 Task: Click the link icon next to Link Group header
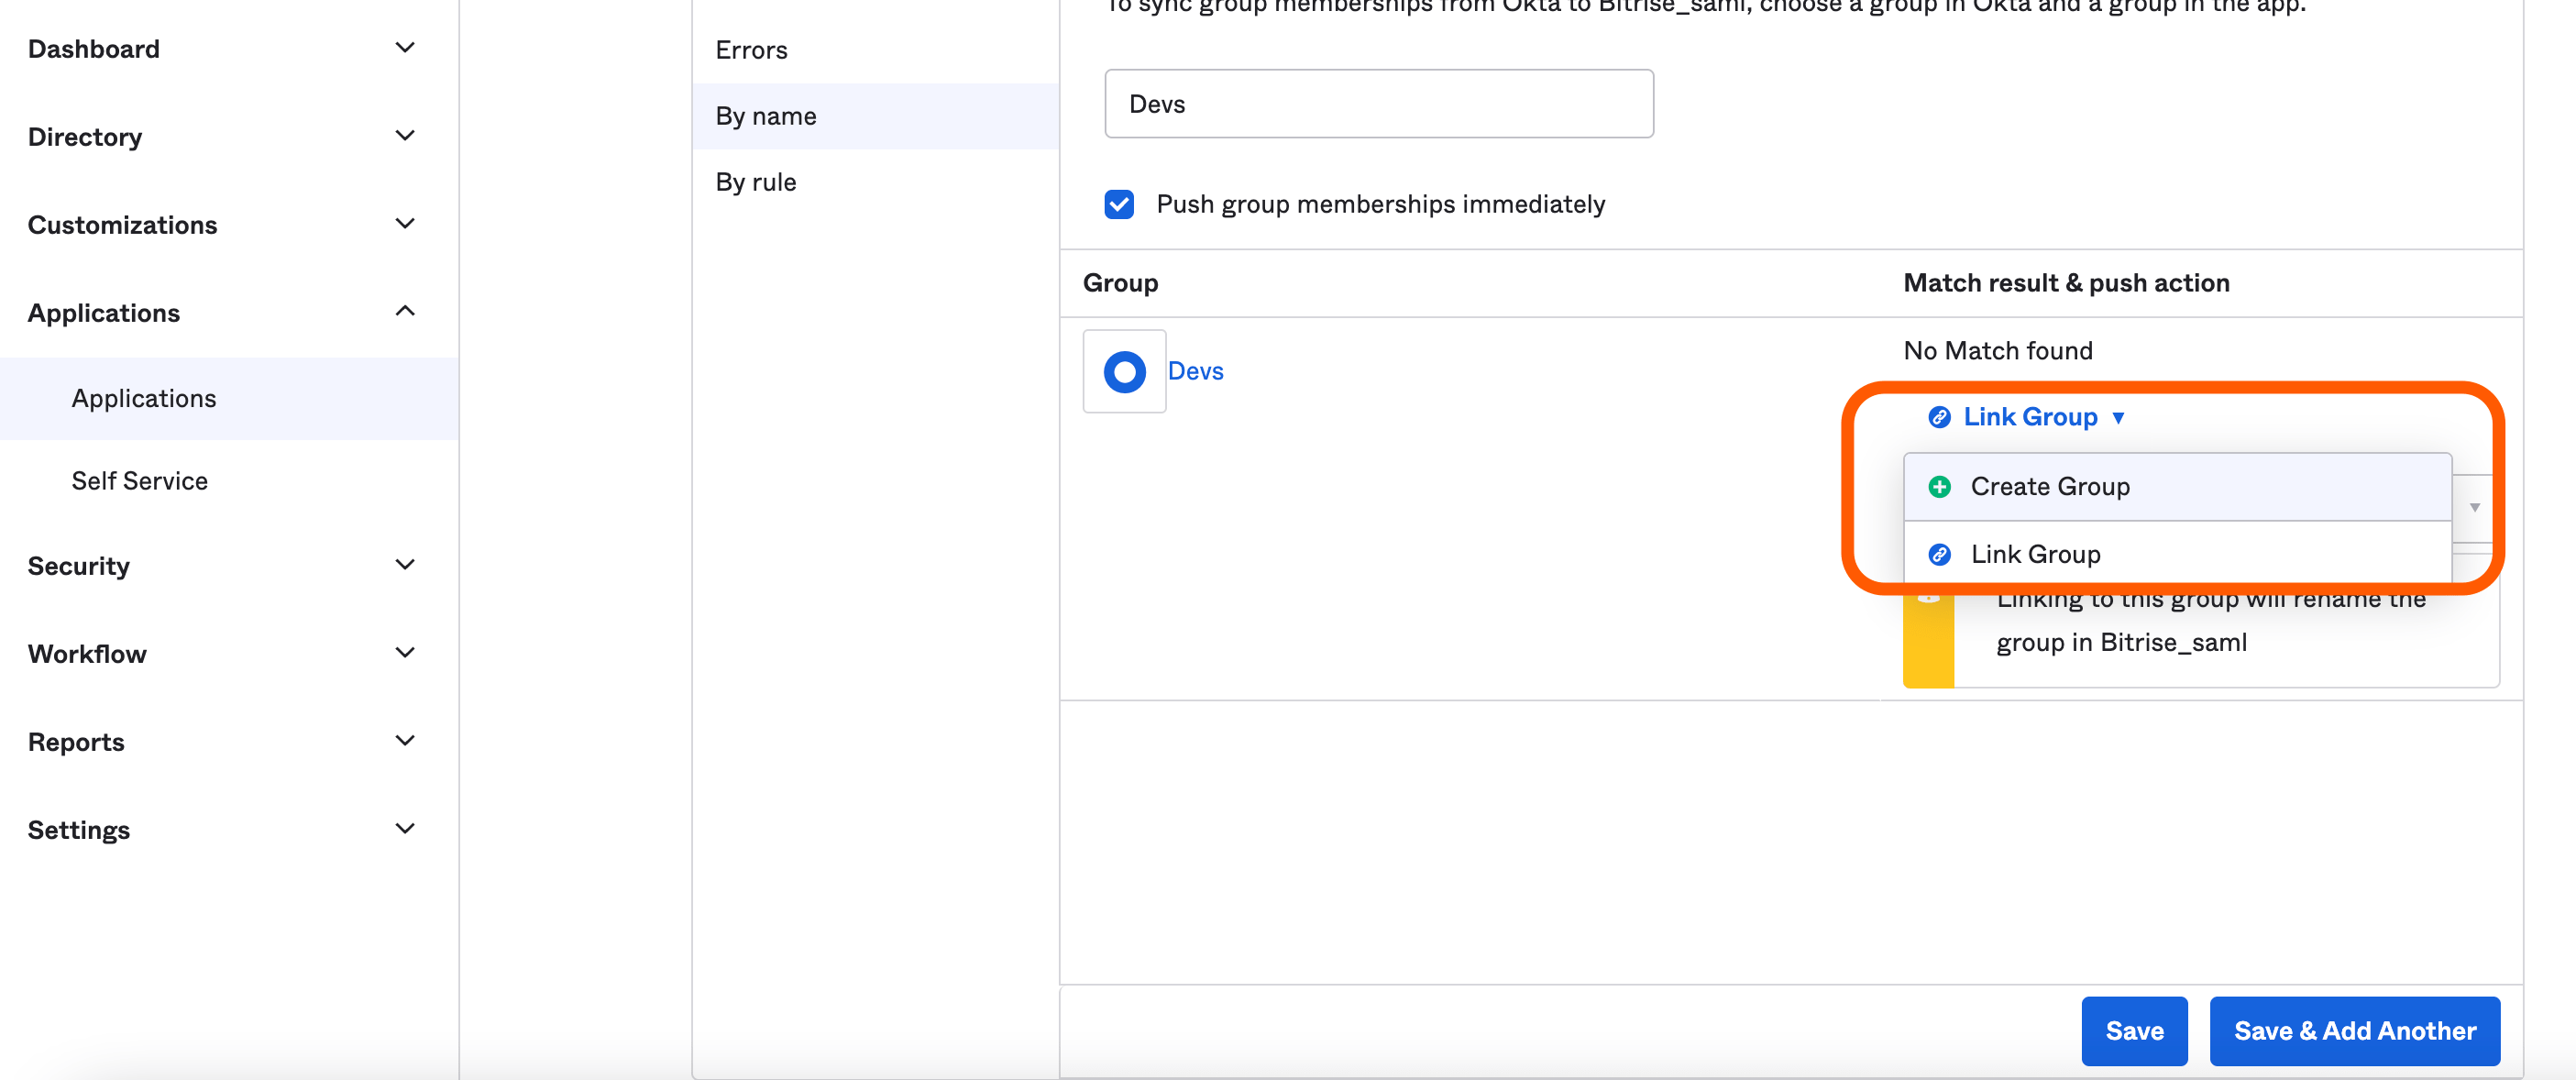[1939, 417]
